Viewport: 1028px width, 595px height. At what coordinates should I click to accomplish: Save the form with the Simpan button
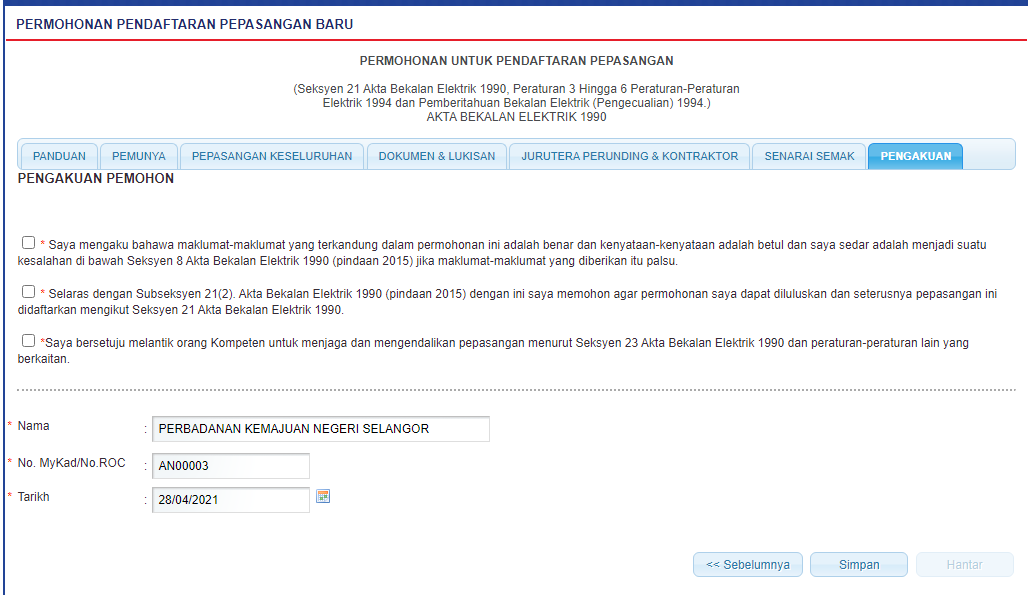tap(859, 565)
